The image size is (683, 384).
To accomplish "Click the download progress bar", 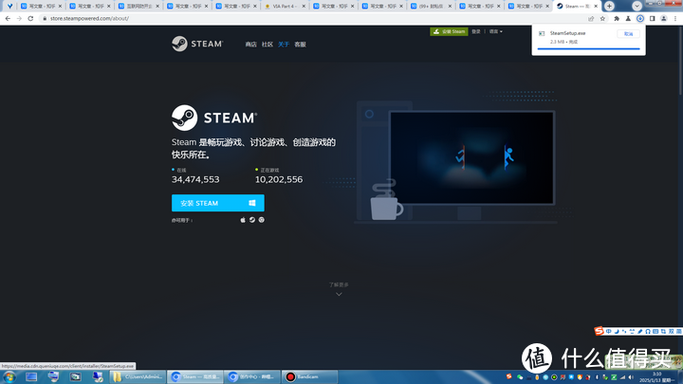I will (588, 49).
